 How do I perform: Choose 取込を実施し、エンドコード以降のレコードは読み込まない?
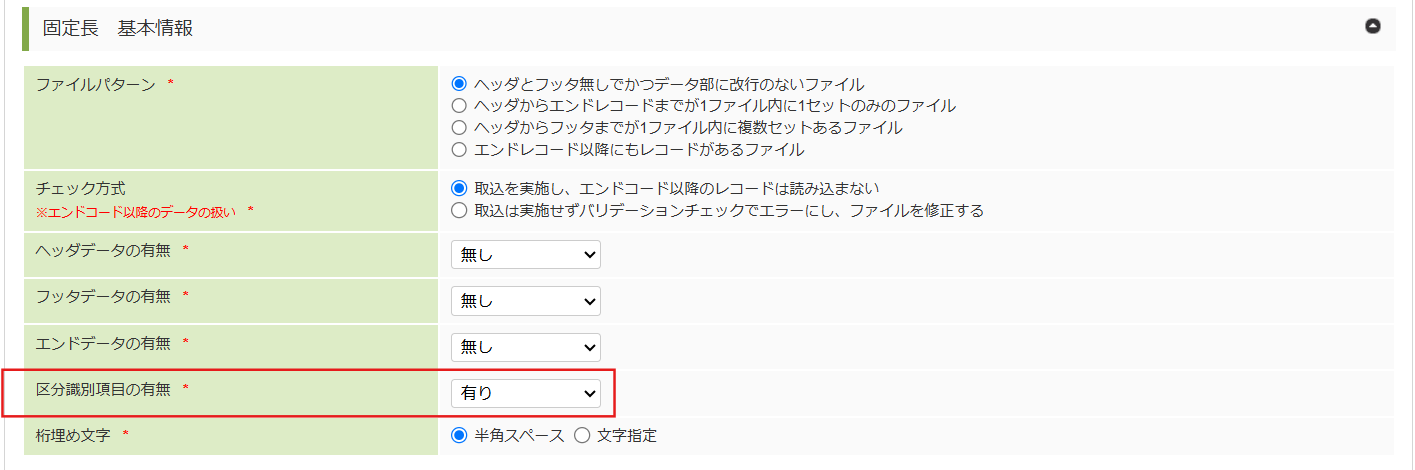pyautogui.click(x=460, y=188)
